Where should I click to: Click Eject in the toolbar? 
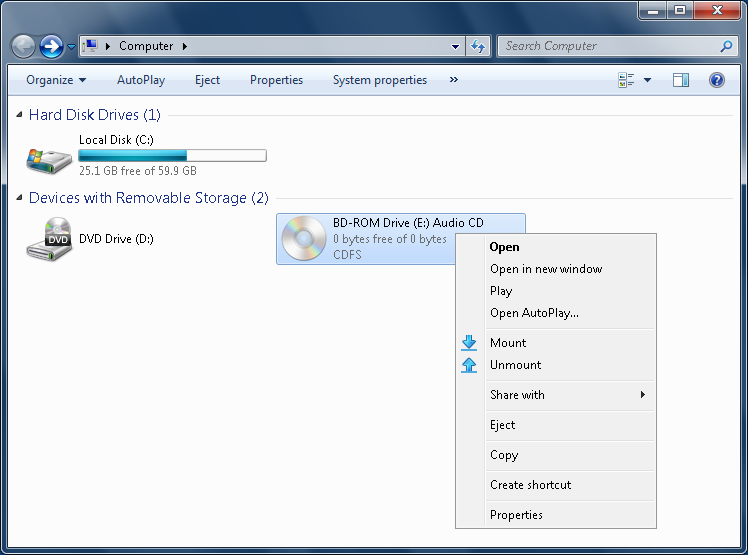pos(208,80)
